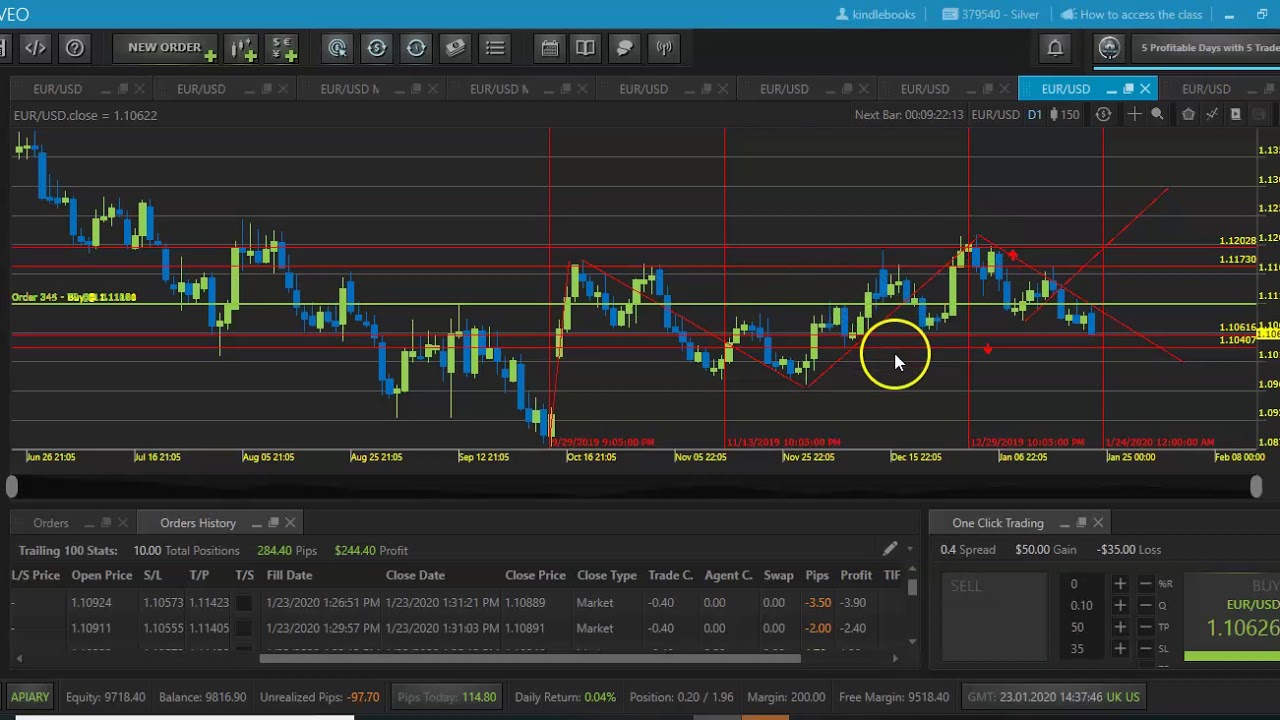Screen dimensions: 1280x720
Task: Open How to access the class link
Action: click(x=1131, y=14)
